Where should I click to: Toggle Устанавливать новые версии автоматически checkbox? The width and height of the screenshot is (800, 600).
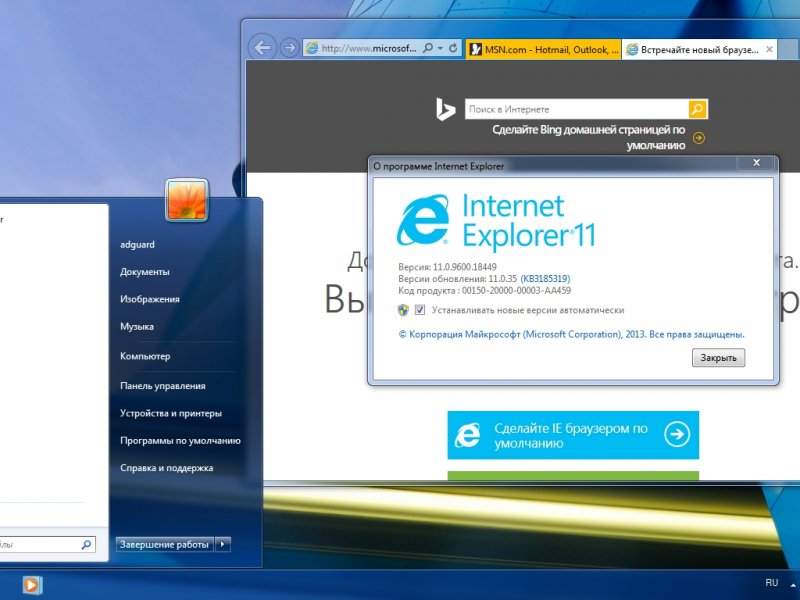coord(420,310)
